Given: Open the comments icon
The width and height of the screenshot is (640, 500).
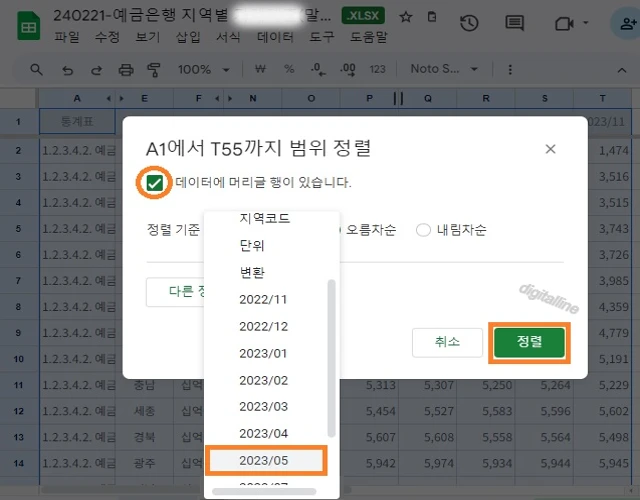Looking at the screenshot, I should [x=514, y=23].
